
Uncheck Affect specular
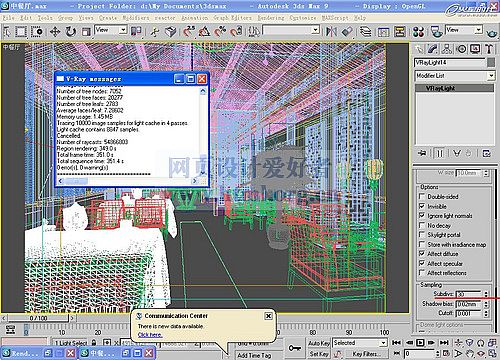(x=422, y=263)
